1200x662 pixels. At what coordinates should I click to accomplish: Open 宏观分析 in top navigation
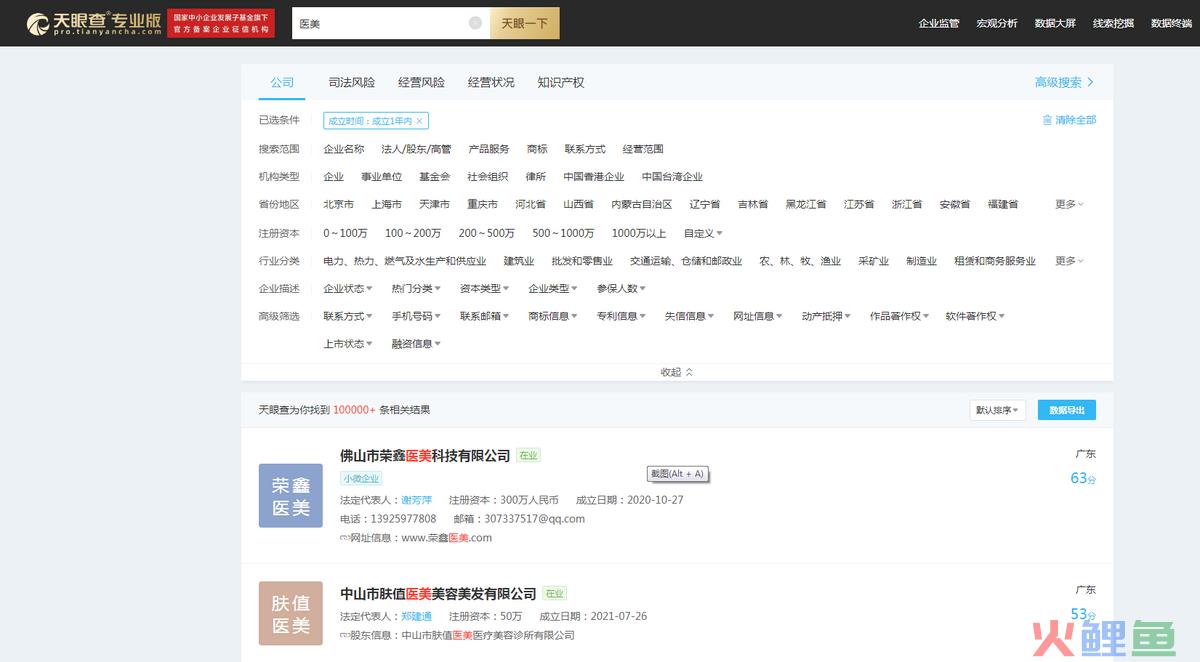tap(997, 23)
